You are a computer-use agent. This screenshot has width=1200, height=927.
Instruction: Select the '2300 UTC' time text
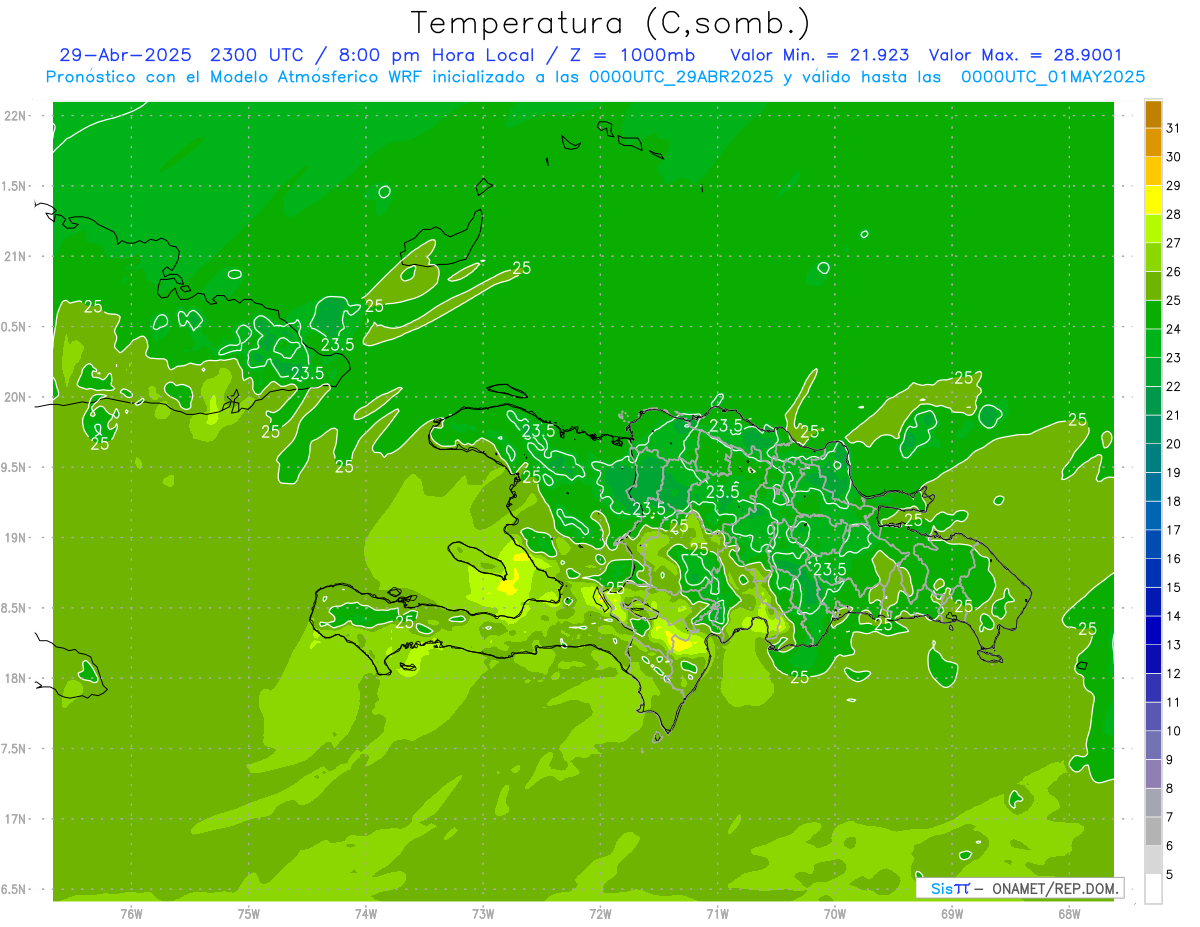258,55
